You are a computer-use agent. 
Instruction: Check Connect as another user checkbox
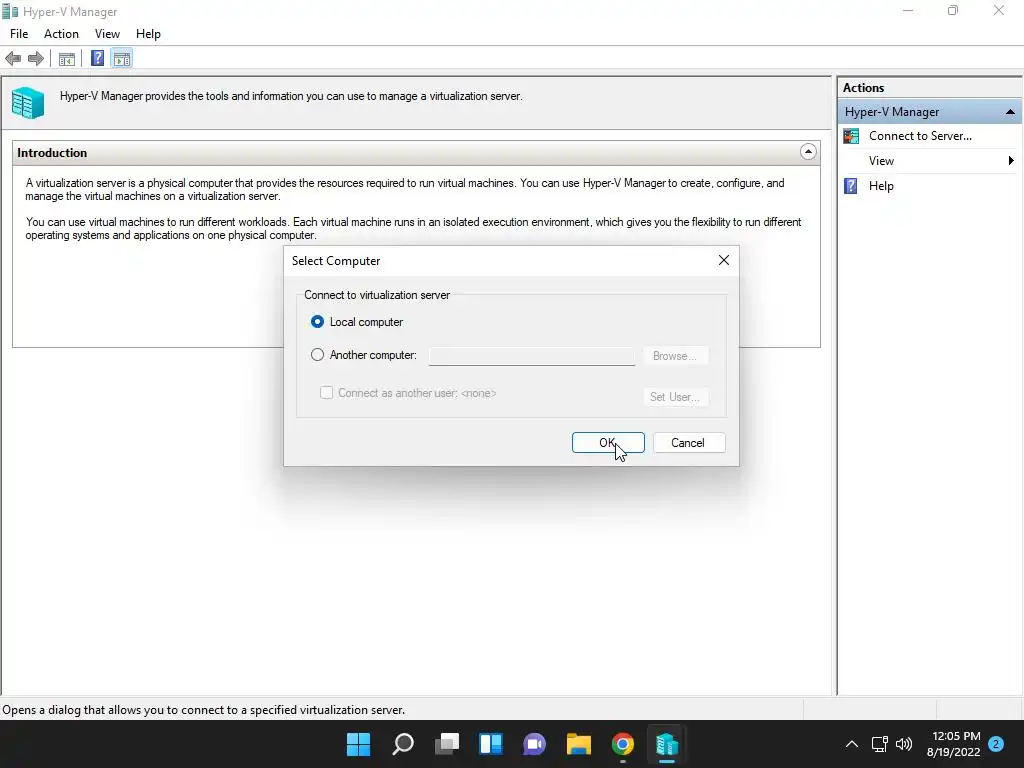tap(327, 392)
